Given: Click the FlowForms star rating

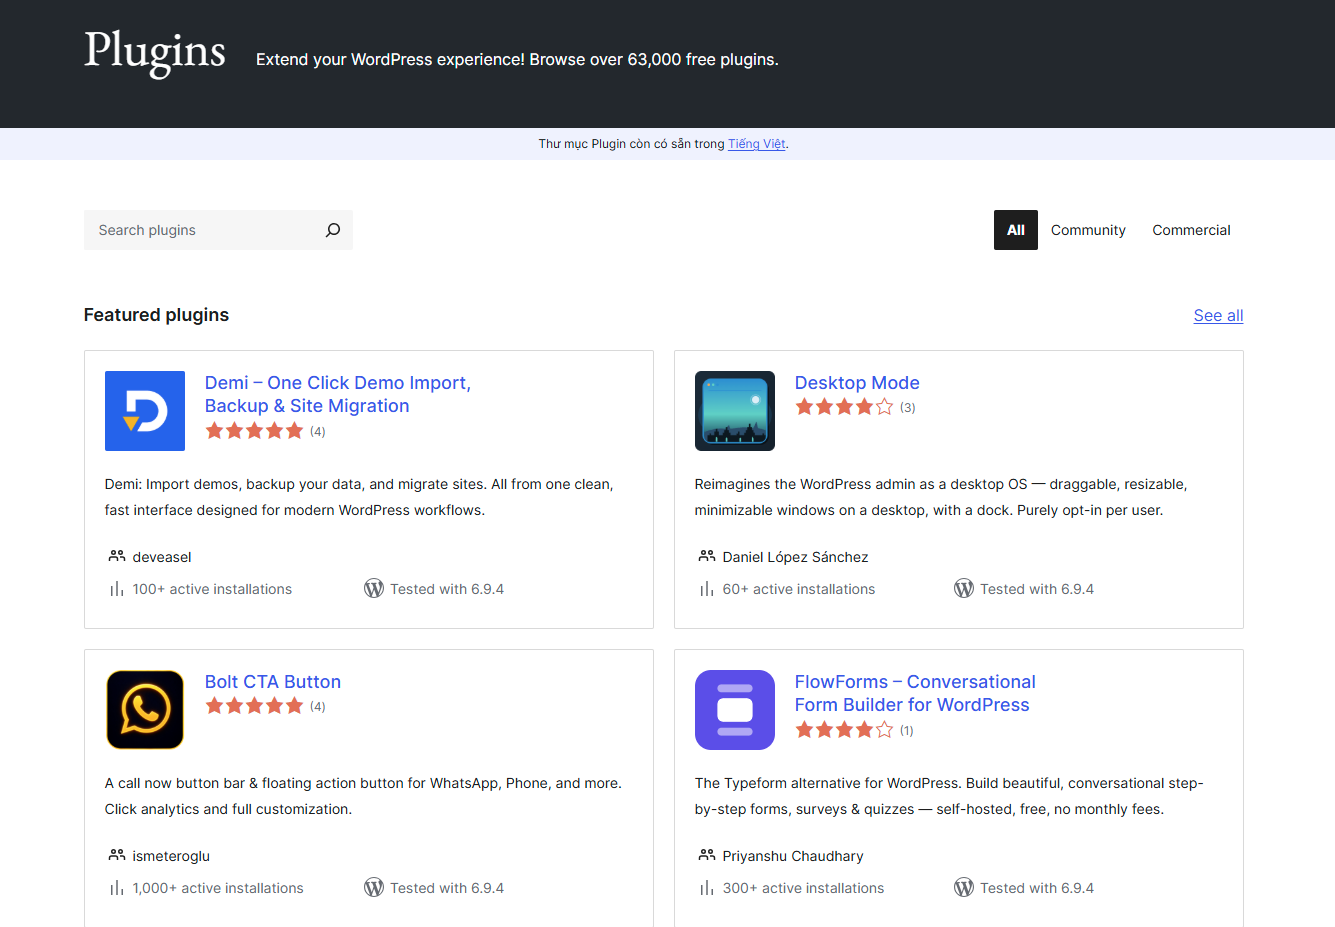Looking at the screenshot, I should point(844,730).
